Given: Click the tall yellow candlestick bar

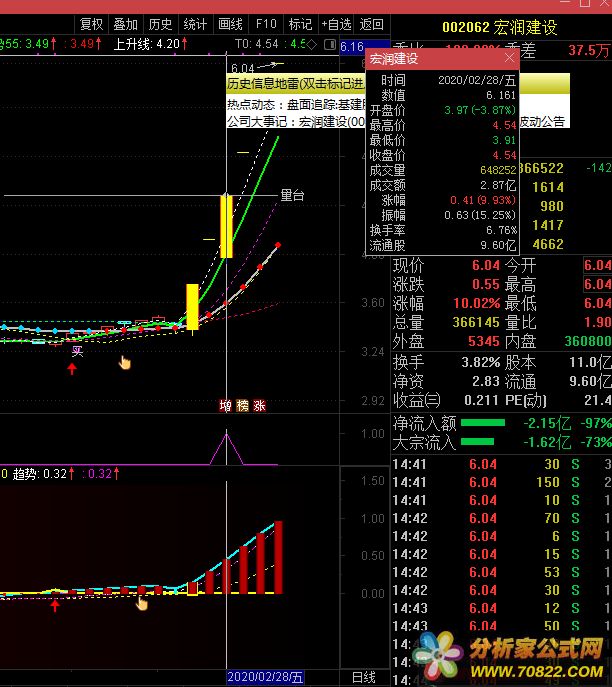Looking at the screenshot, I should pyautogui.click(x=226, y=226).
